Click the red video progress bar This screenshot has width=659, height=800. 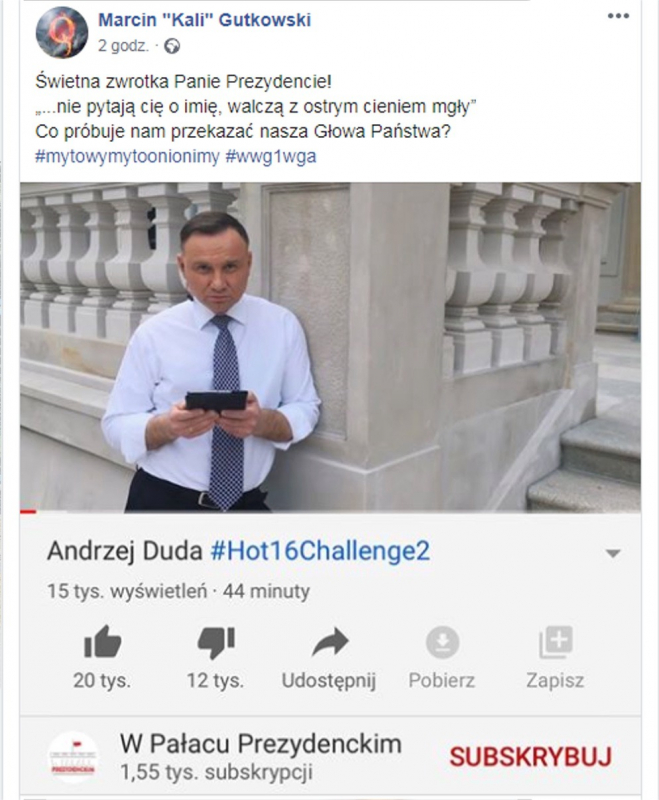pyautogui.click(x=29, y=511)
